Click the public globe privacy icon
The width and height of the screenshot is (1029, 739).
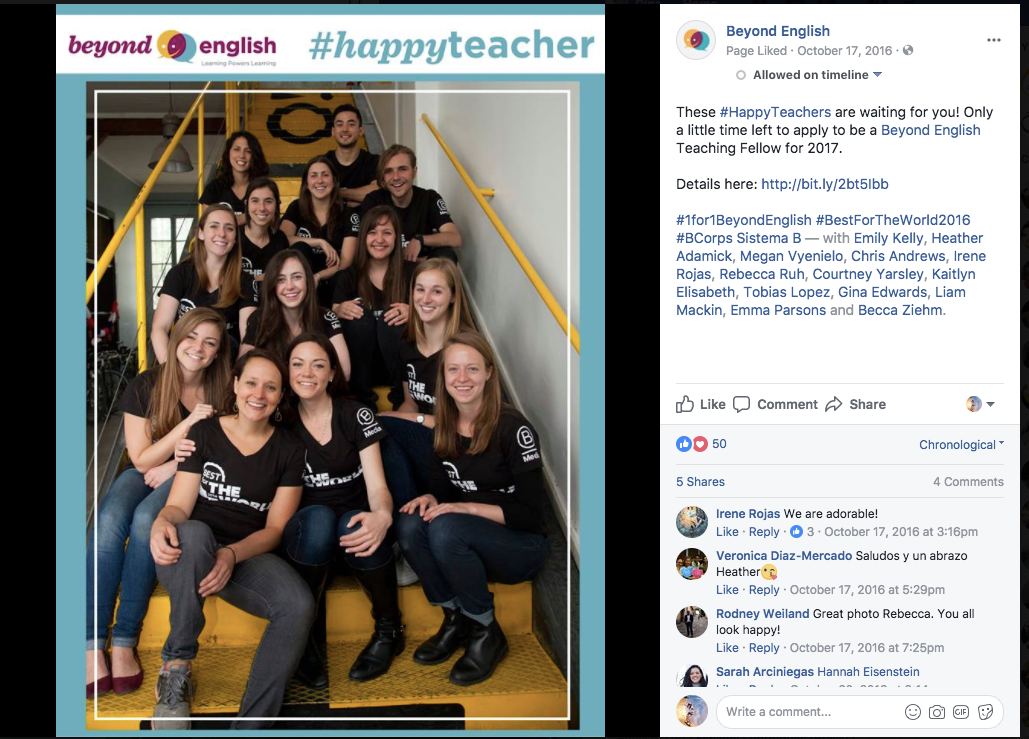(908, 51)
